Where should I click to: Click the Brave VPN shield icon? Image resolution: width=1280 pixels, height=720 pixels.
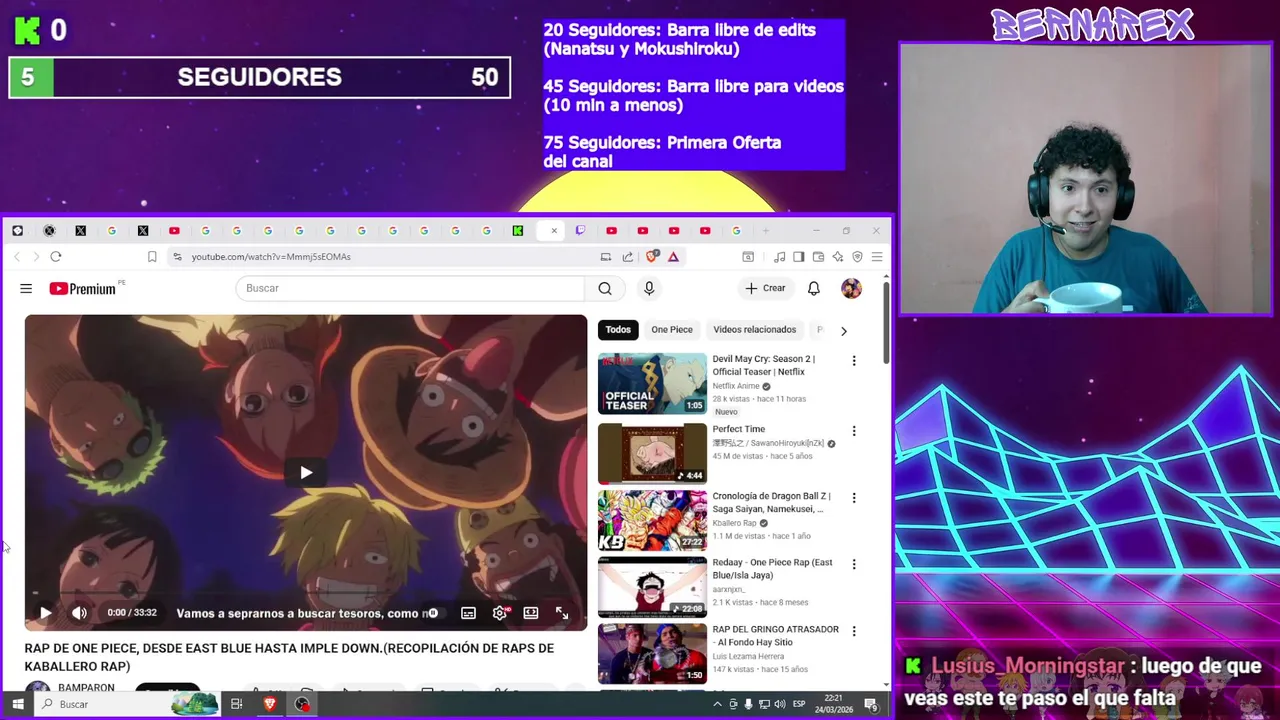pos(857,257)
